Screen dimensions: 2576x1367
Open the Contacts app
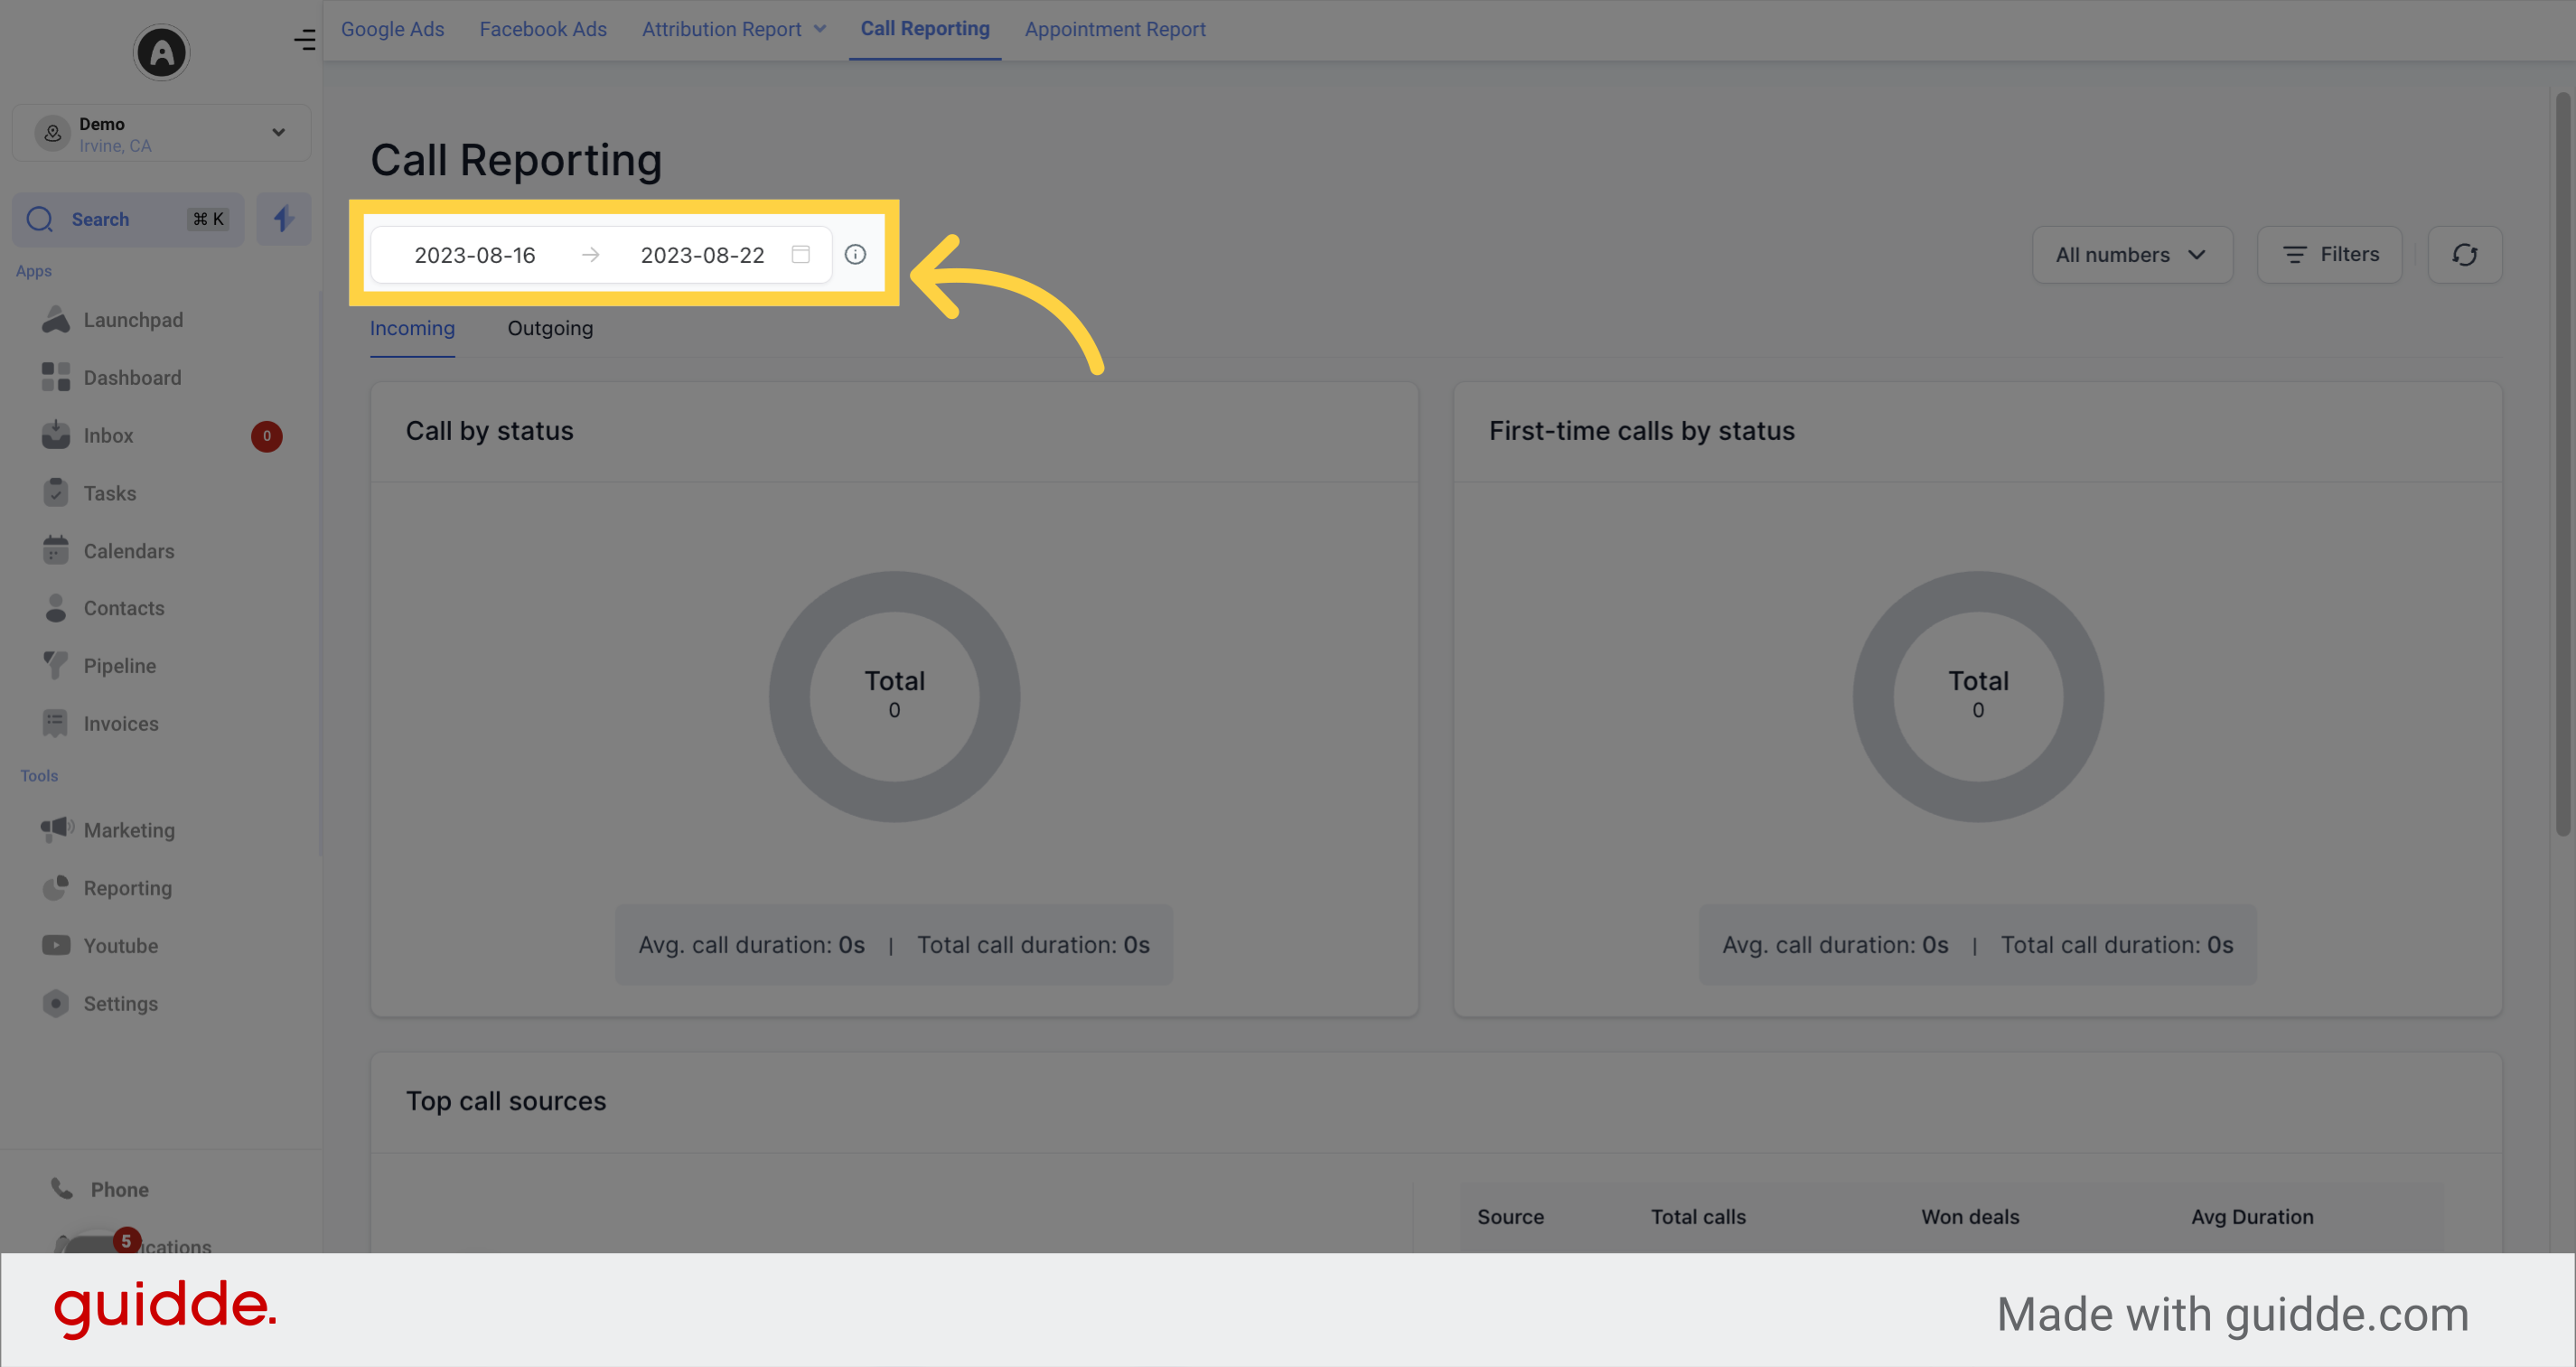[x=124, y=608]
